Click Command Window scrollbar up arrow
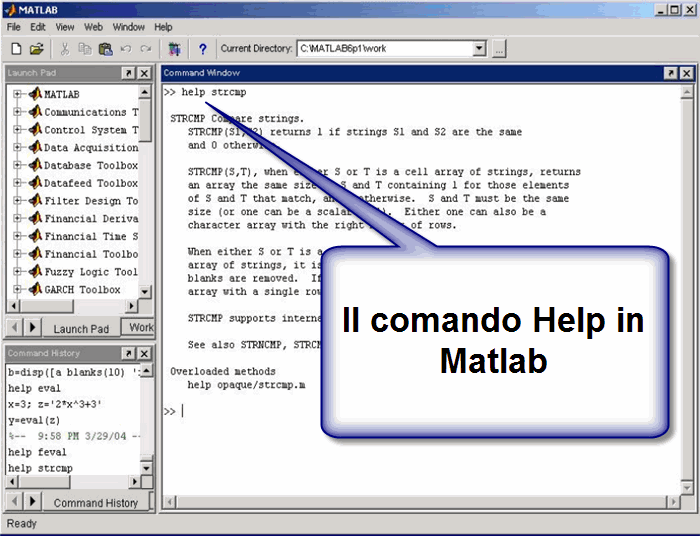Screen dimensions: 700x536 687,92
